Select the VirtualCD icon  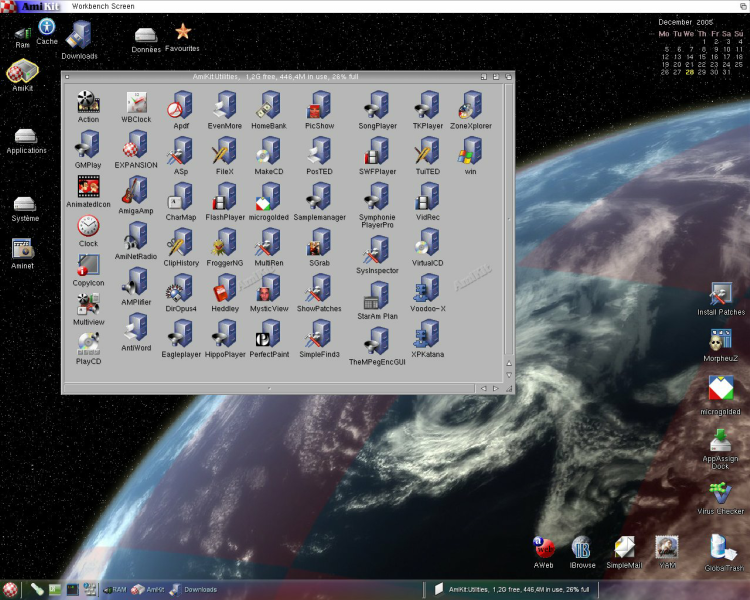(428, 242)
